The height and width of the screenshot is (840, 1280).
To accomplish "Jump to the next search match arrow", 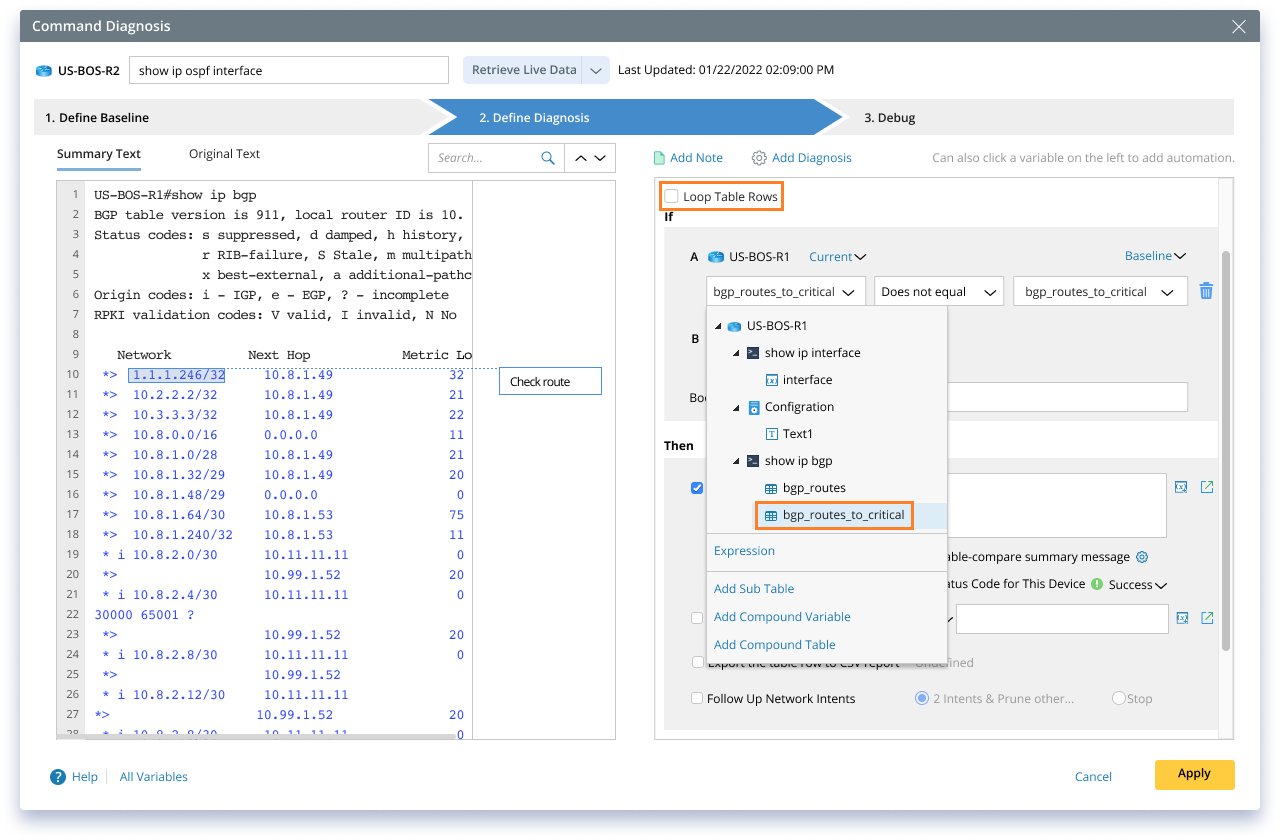I will (599, 158).
